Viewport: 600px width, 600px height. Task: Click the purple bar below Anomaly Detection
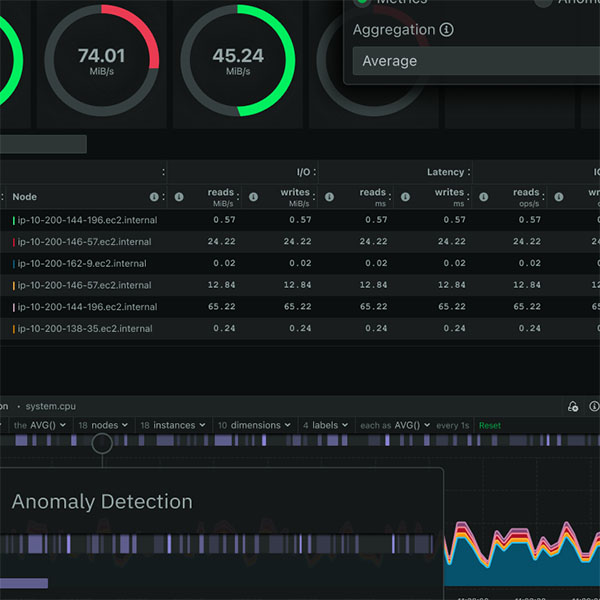[23, 583]
